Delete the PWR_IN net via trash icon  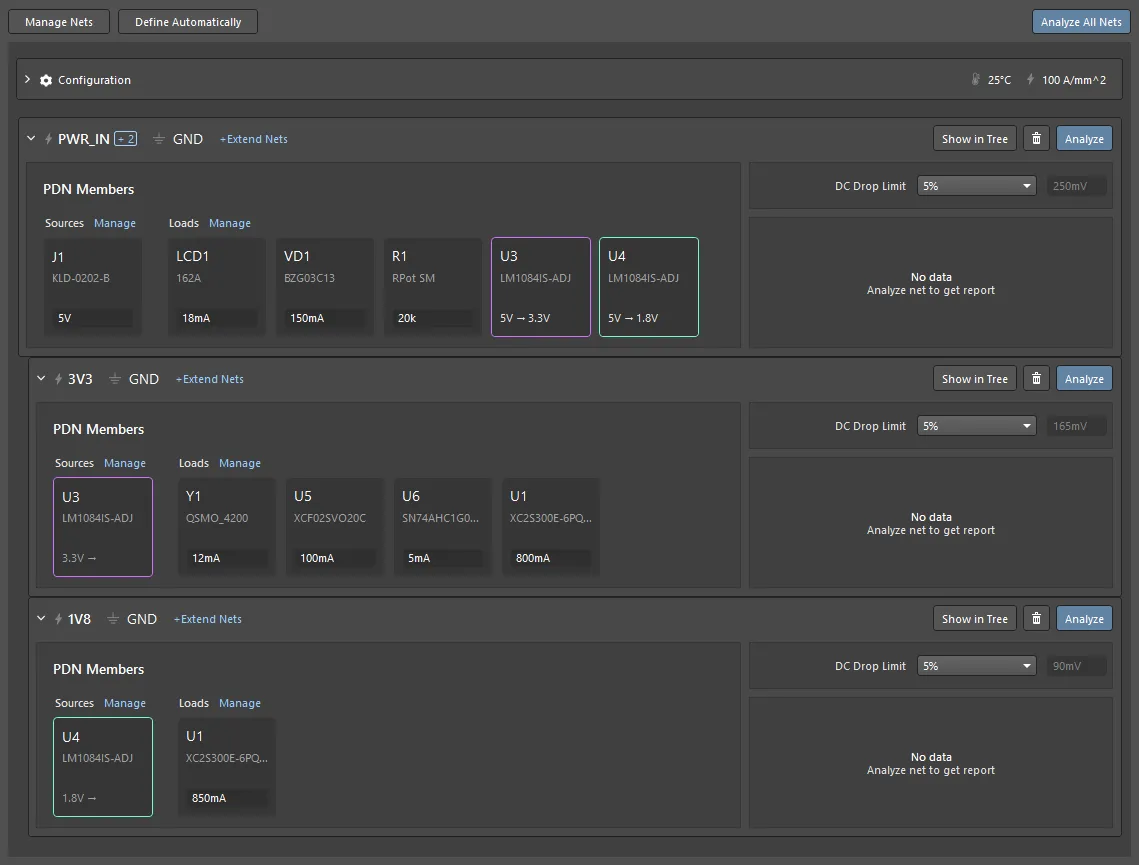(1036, 139)
